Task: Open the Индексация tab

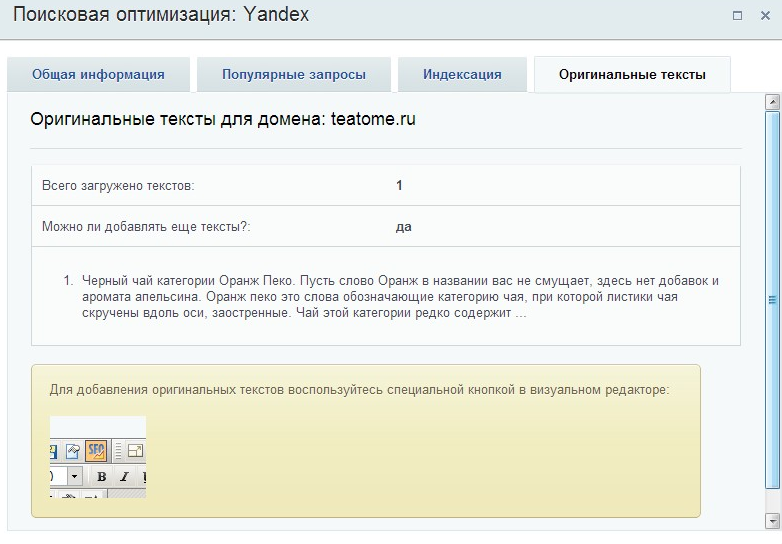Action: pos(462,74)
